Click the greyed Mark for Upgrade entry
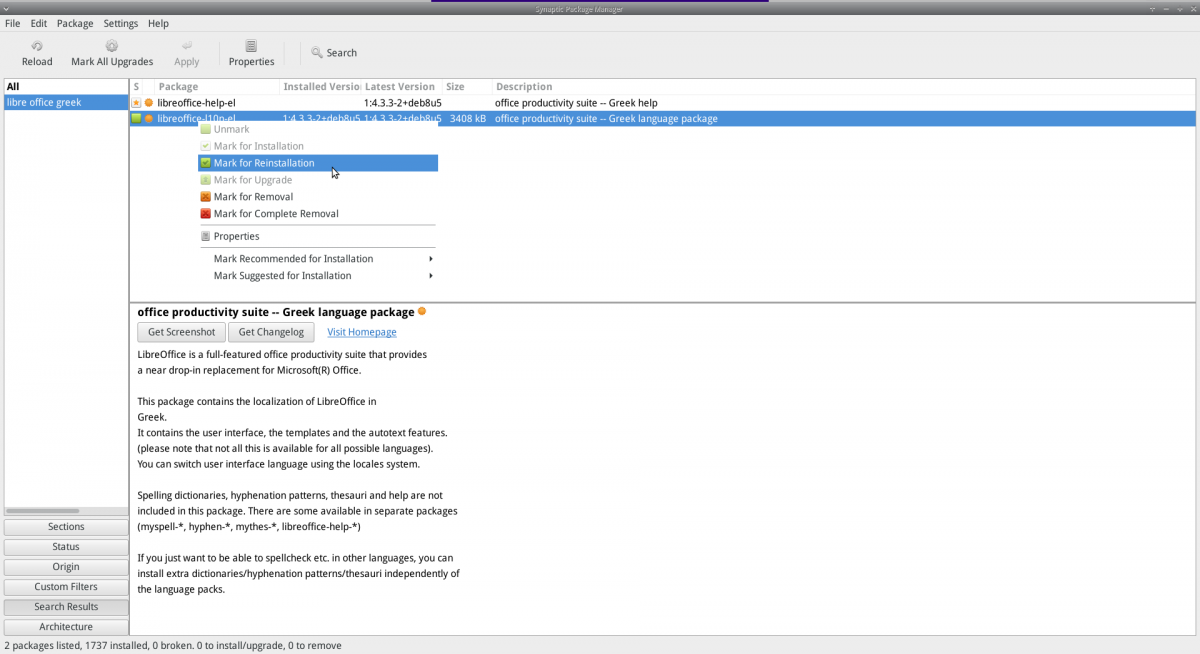This screenshot has width=1200, height=654. coord(318,180)
